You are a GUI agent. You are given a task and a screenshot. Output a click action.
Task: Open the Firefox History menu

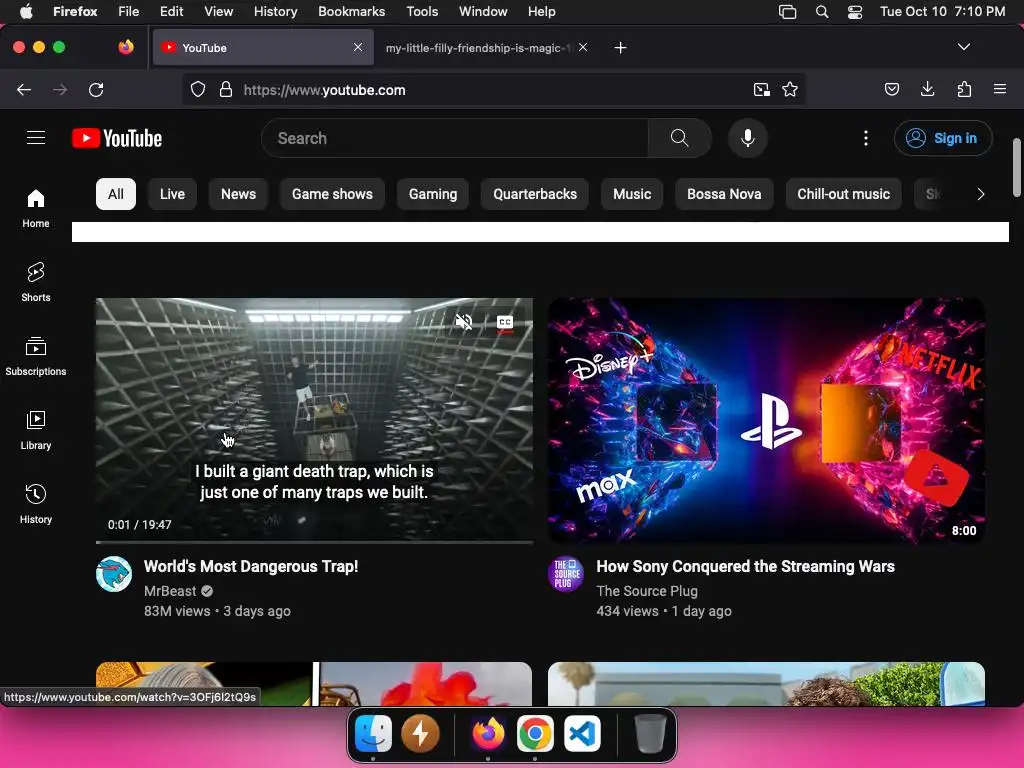[275, 11]
